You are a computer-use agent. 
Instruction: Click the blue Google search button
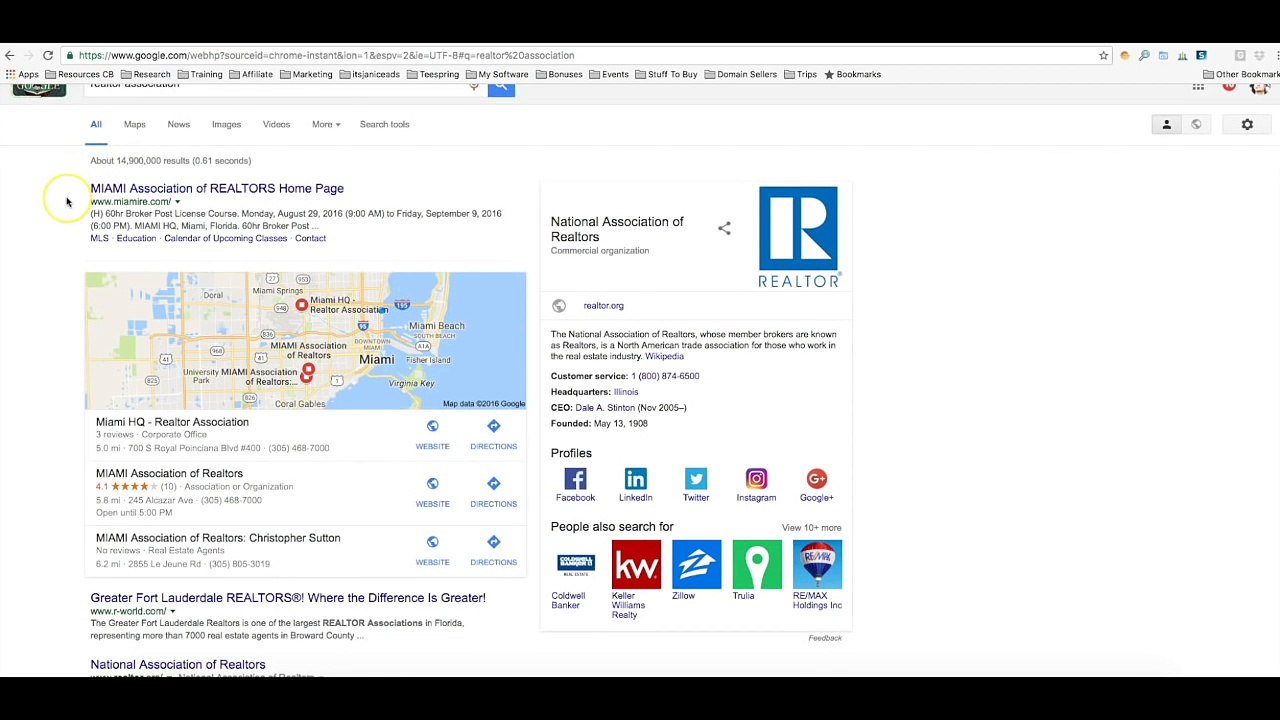[501, 88]
